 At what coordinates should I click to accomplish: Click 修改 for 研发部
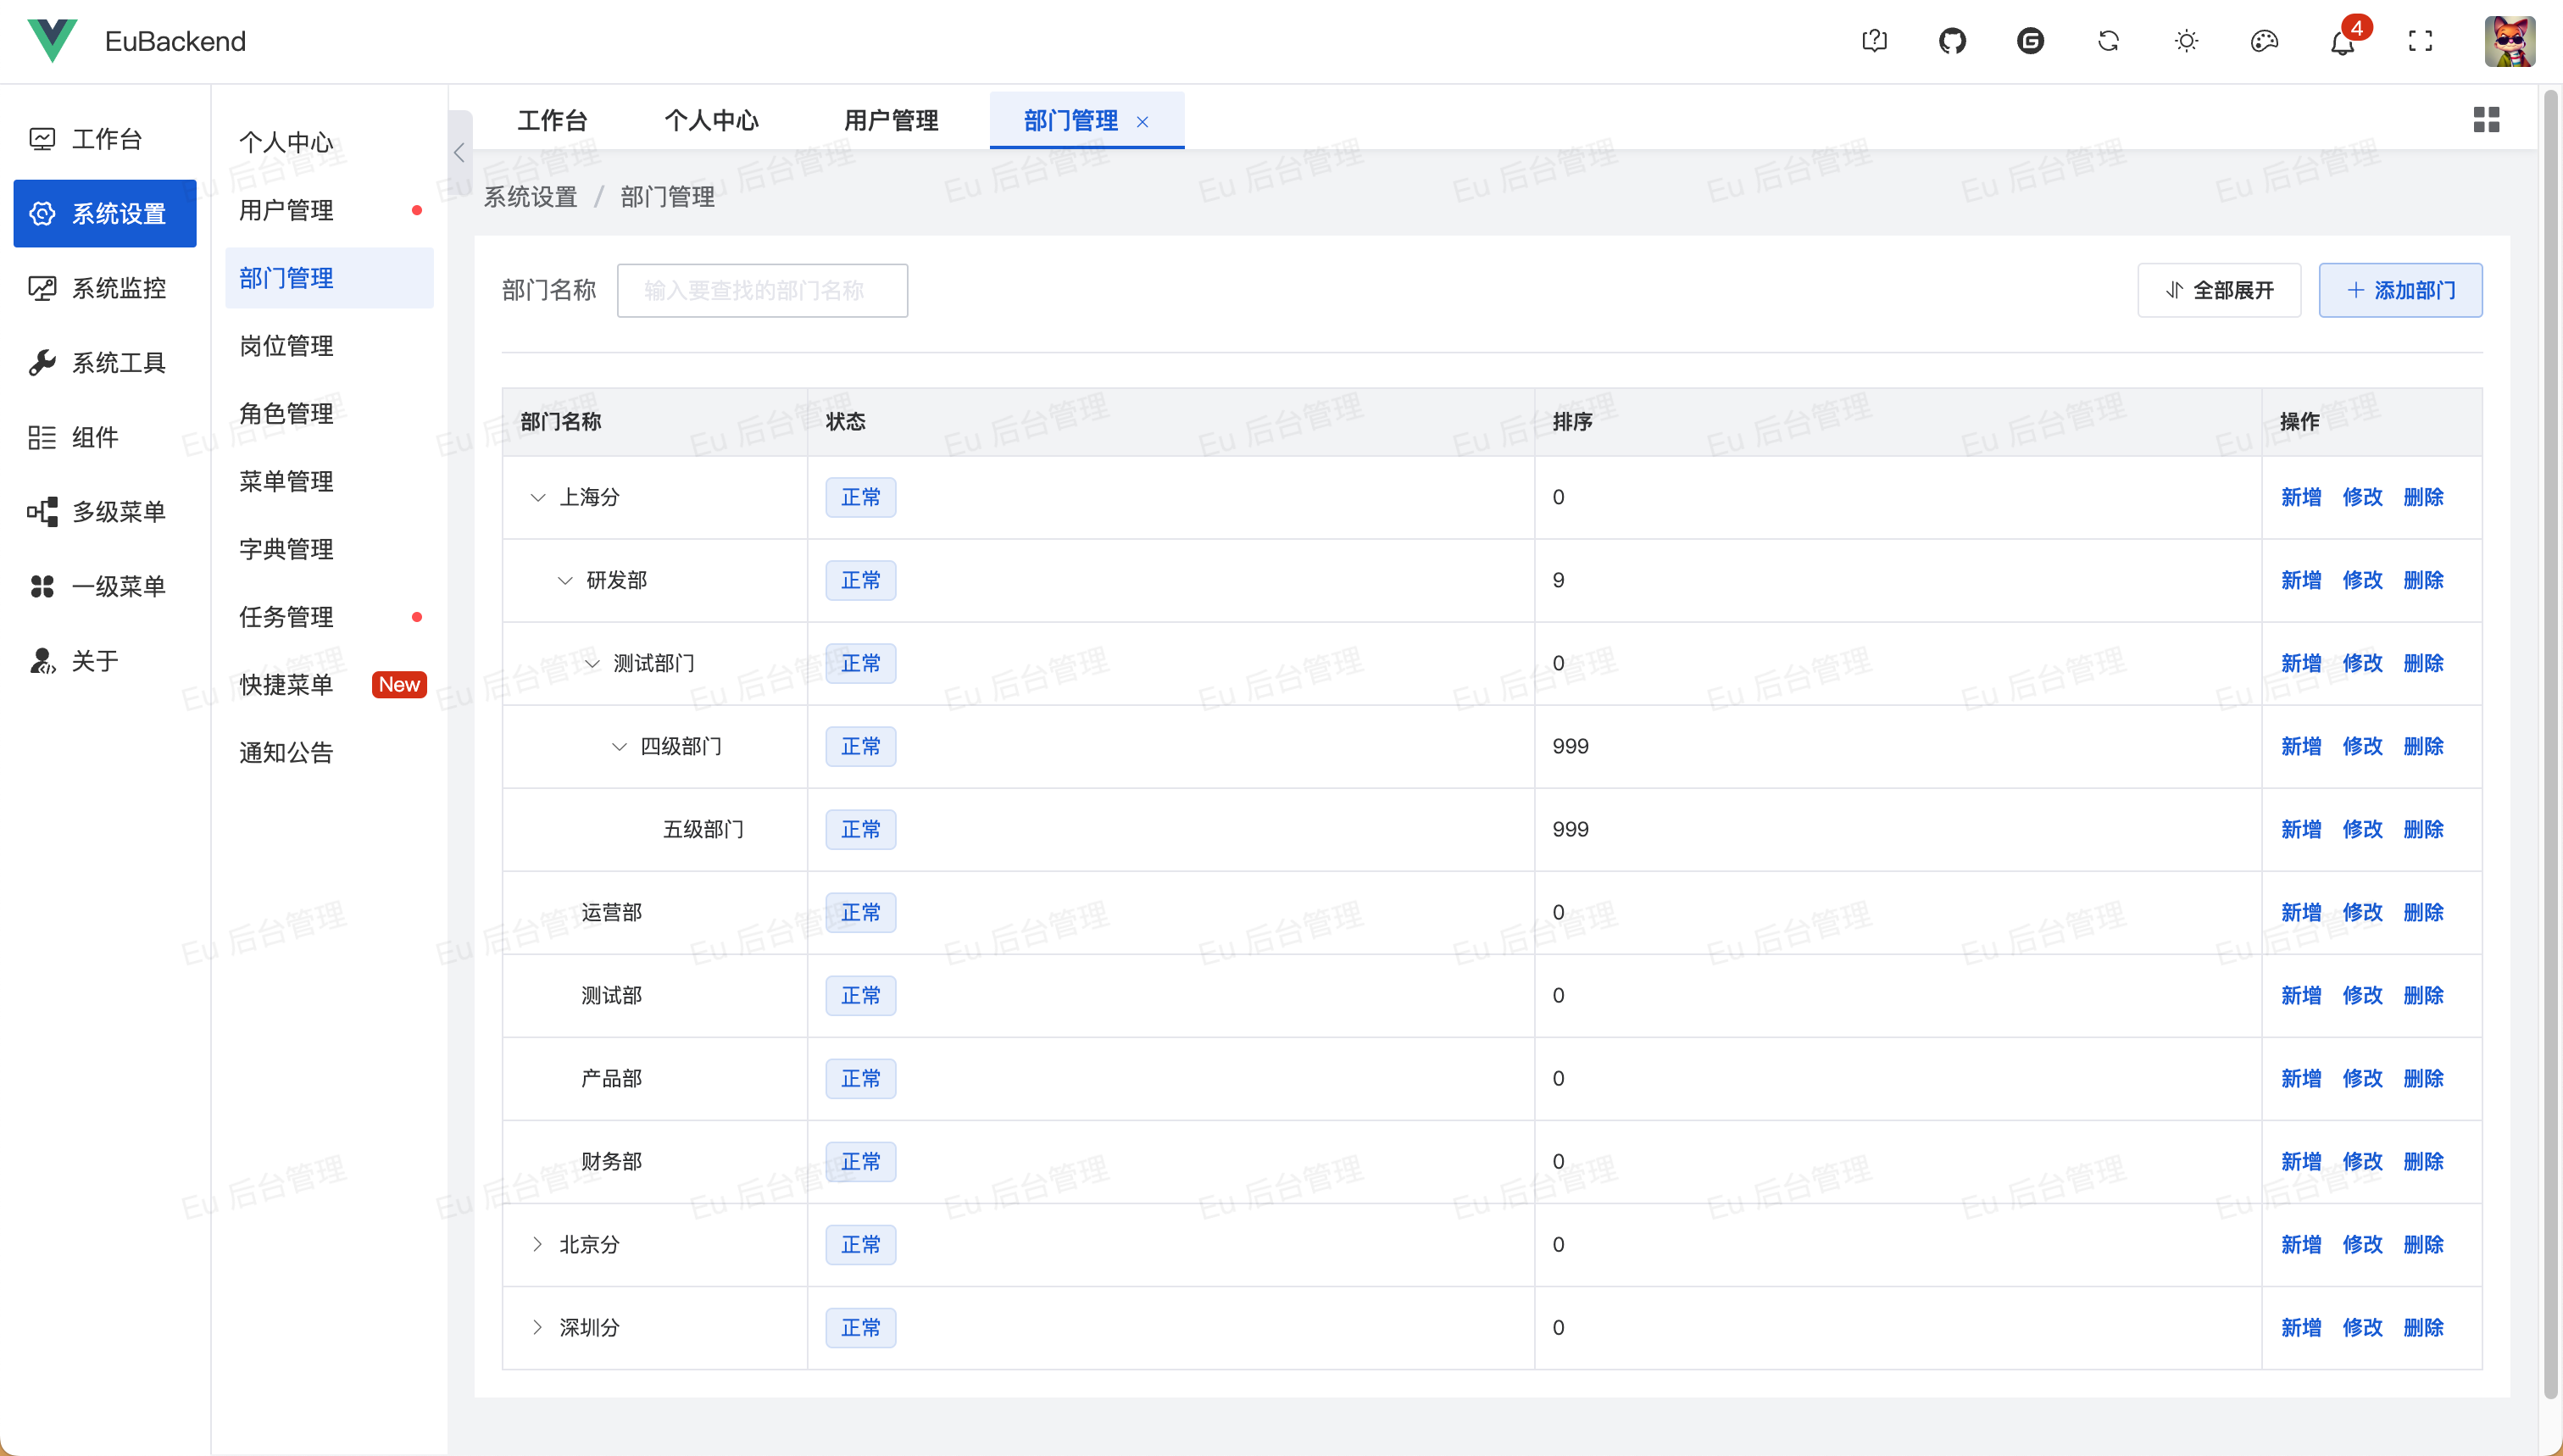coord(2362,580)
